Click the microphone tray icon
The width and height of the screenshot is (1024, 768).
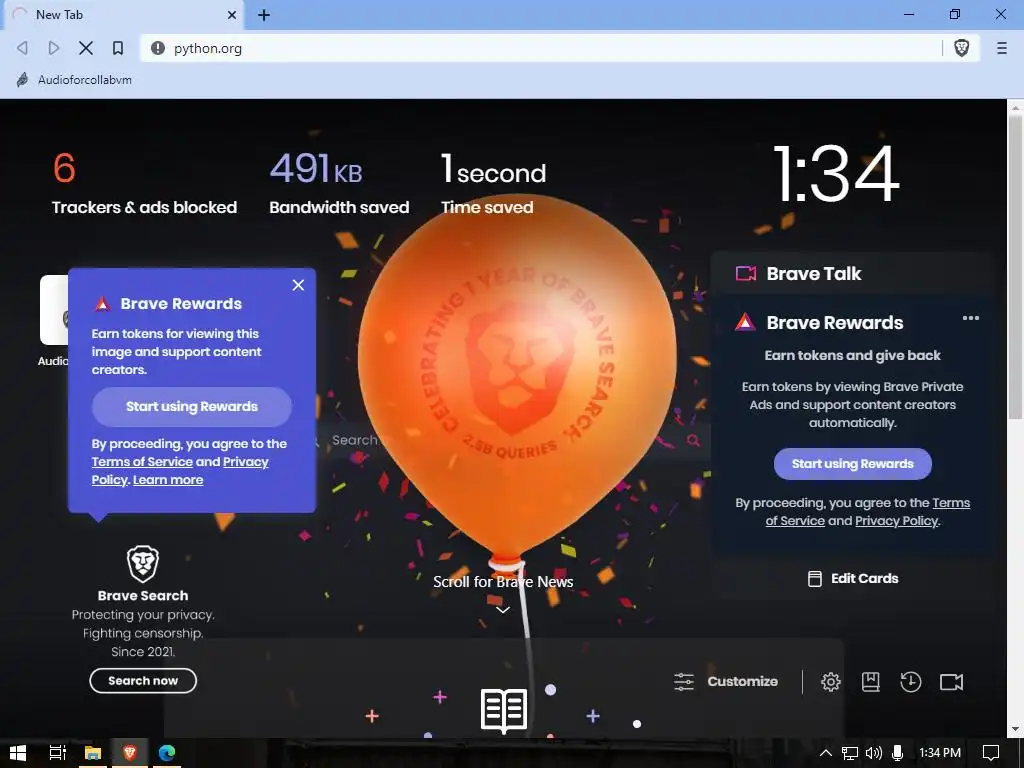pyautogui.click(x=897, y=753)
